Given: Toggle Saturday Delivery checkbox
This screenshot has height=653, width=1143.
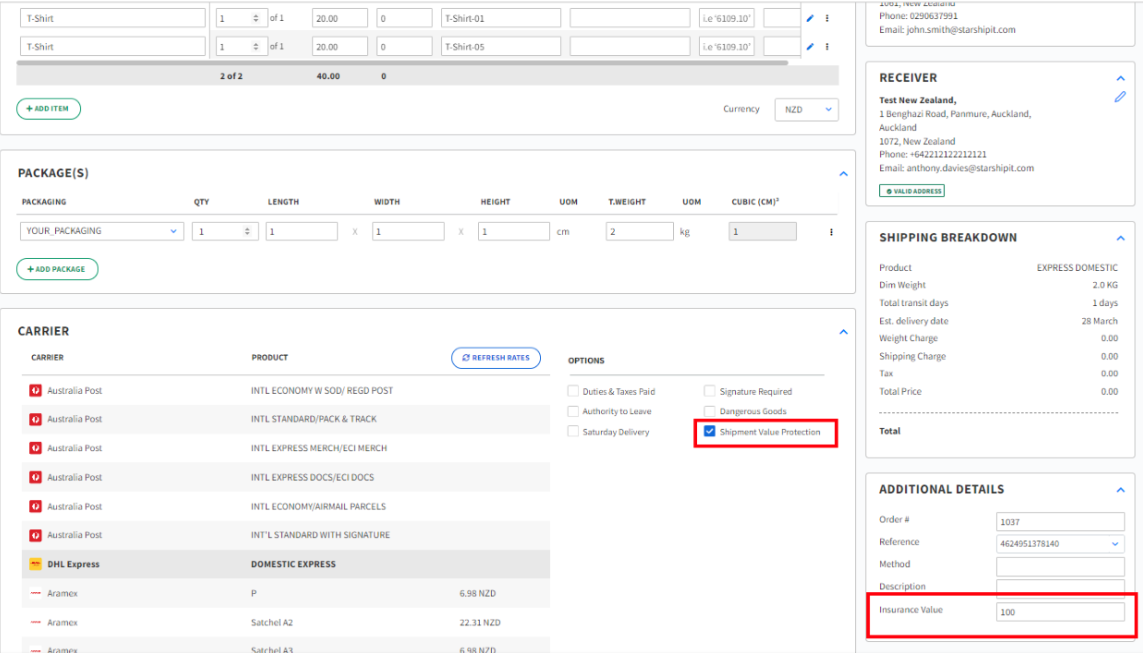Looking at the screenshot, I should 574,431.
